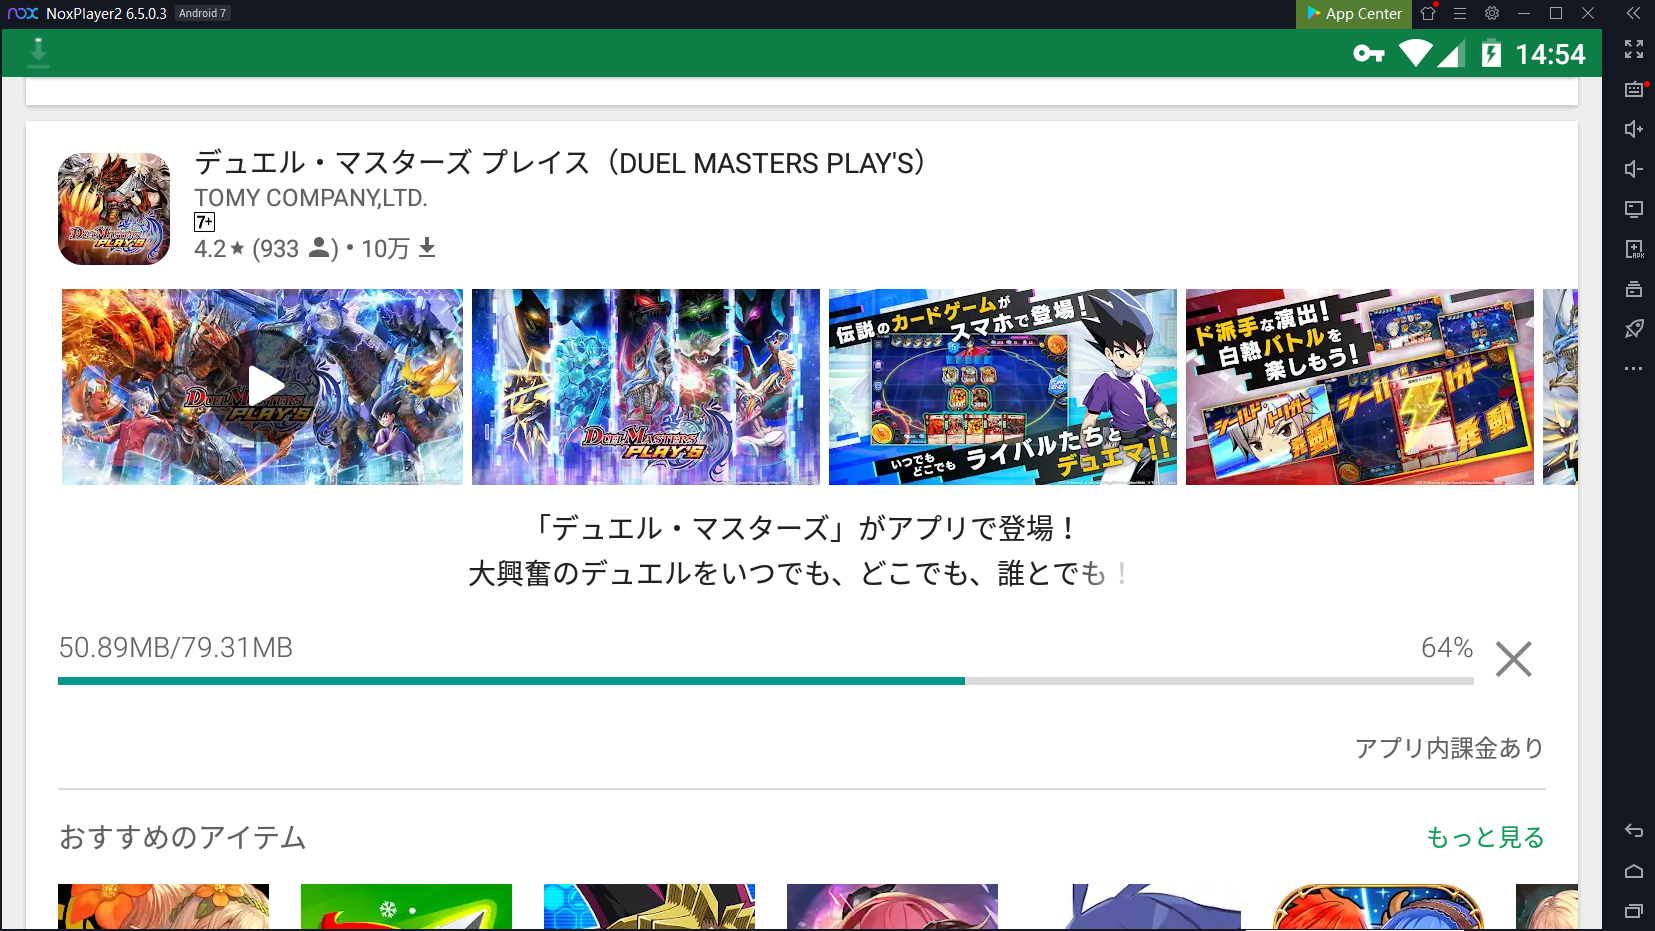
Task: Open the card game on smartphone screenshot
Action: tap(1003, 387)
